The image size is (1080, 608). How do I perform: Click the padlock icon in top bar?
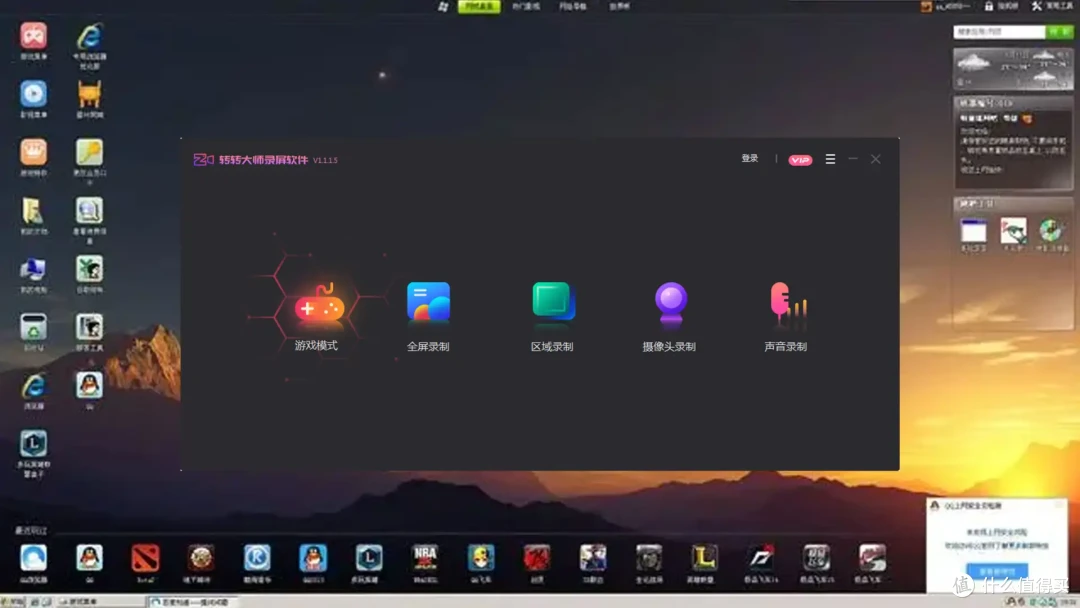pos(988,6)
